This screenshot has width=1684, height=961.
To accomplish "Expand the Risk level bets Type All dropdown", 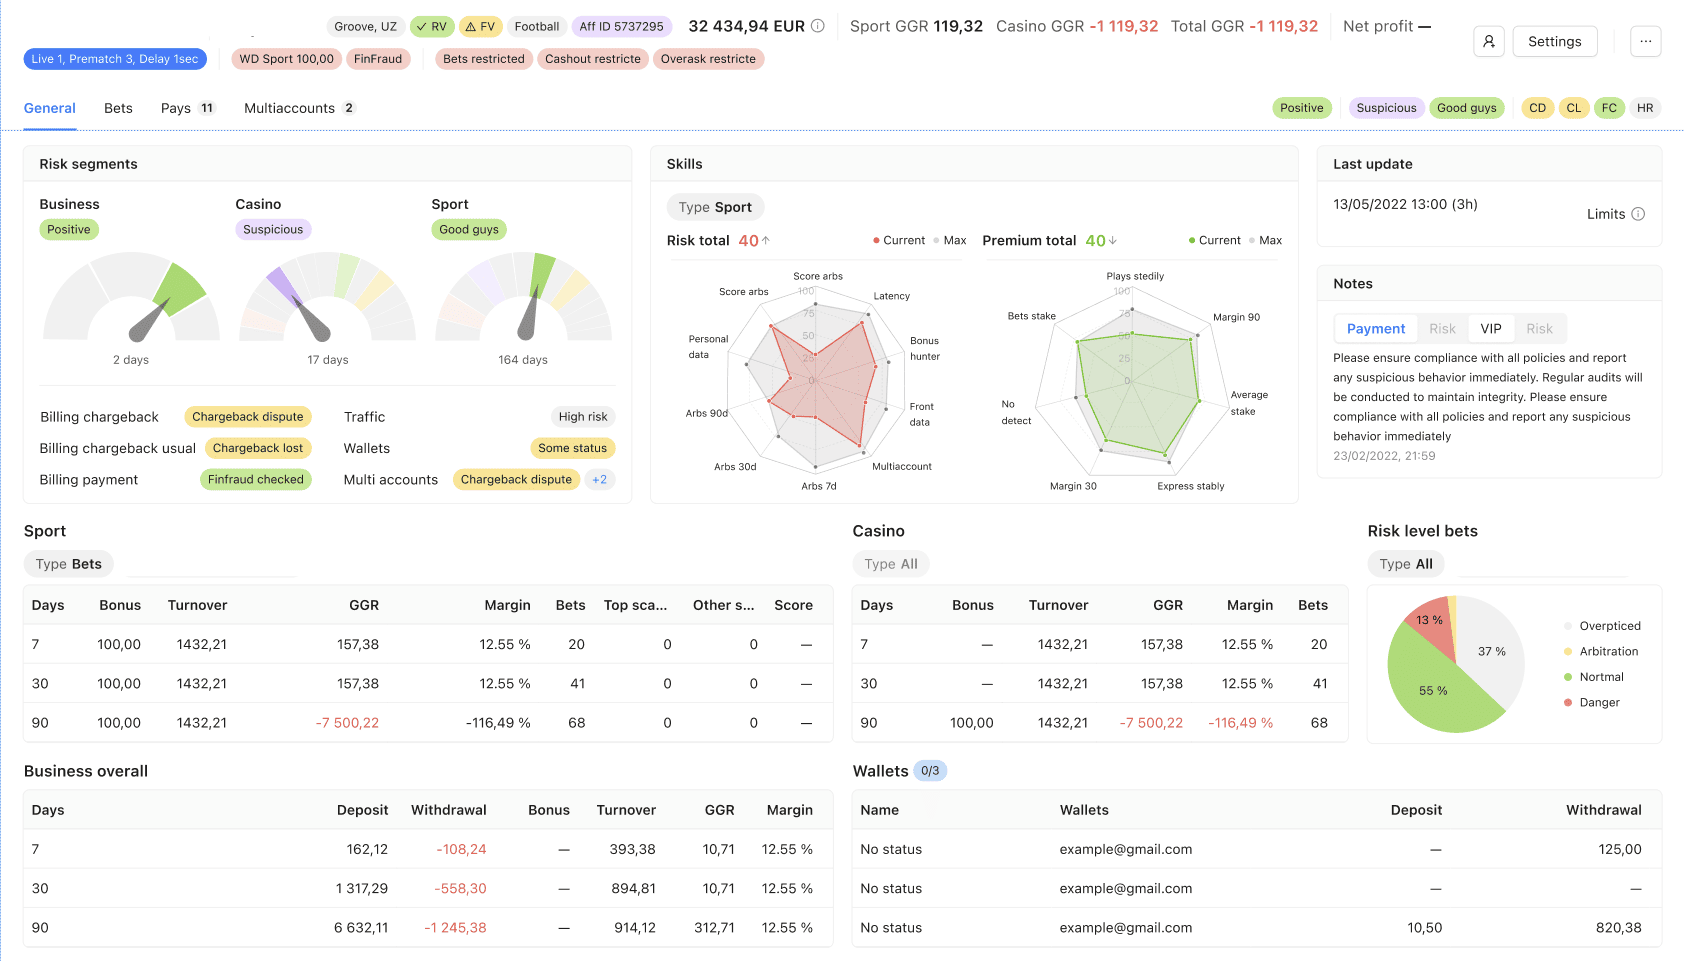I will point(1405,564).
